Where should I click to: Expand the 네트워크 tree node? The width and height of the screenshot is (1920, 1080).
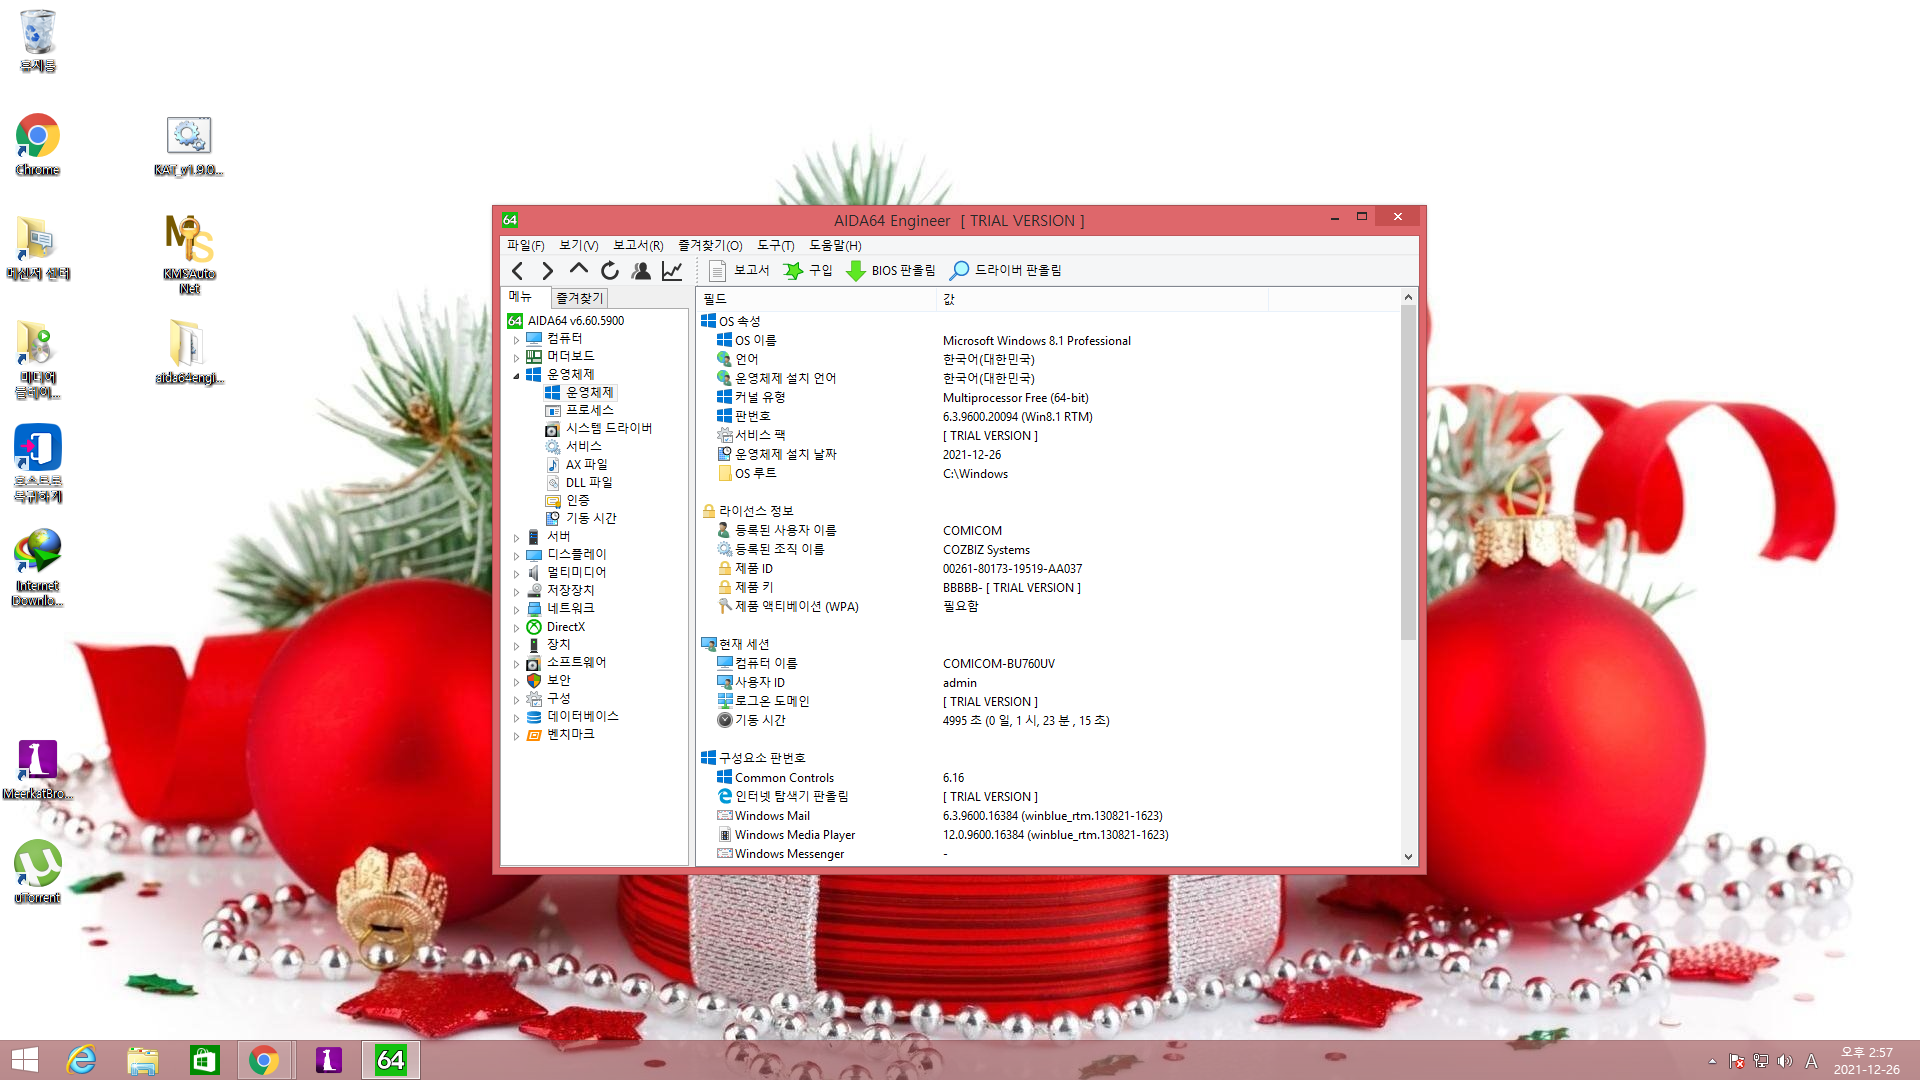click(516, 609)
